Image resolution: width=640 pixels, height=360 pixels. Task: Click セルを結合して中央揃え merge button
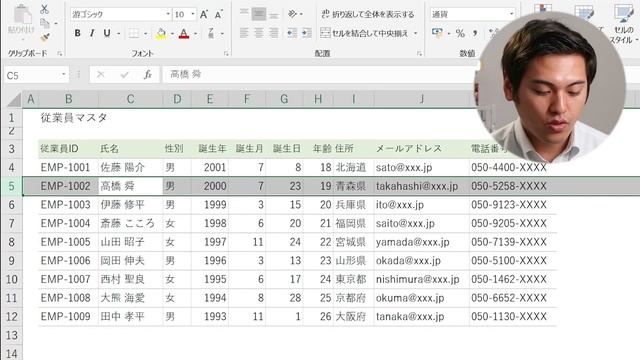coord(364,33)
